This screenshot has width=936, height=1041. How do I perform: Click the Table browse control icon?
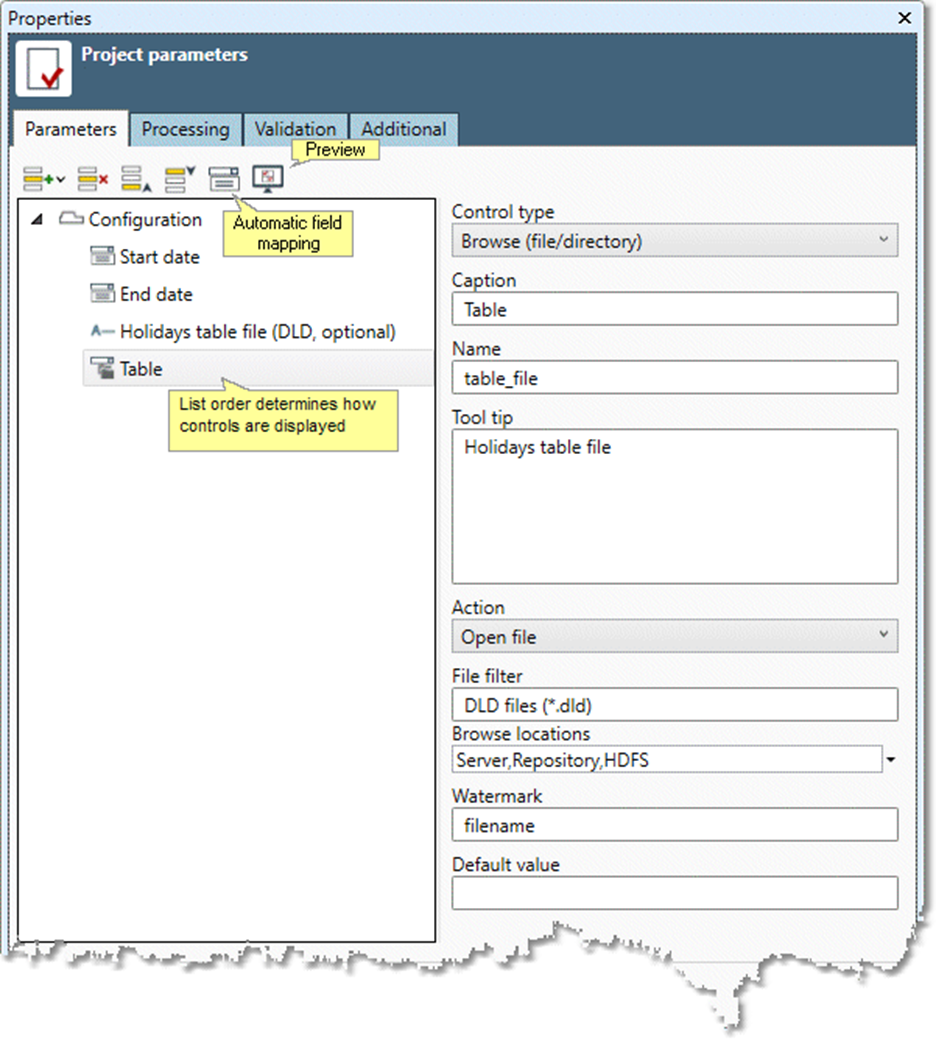coord(103,368)
